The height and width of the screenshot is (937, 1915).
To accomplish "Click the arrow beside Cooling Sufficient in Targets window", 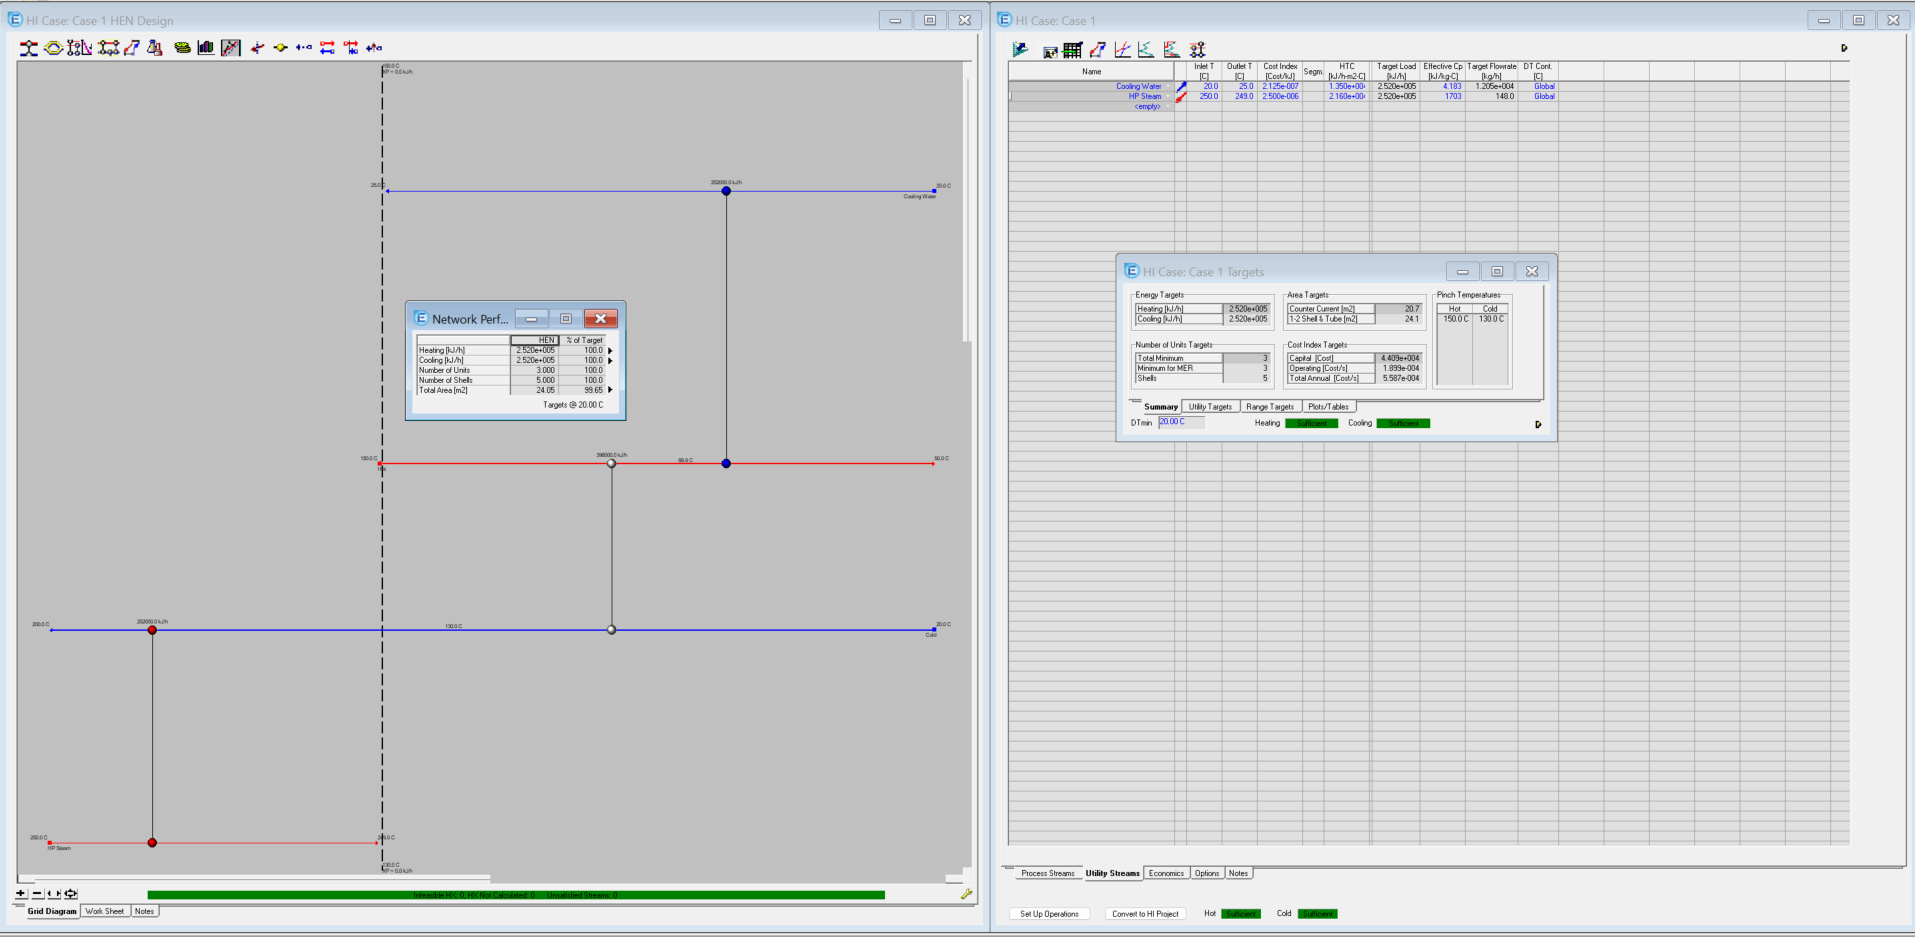I will [x=1538, y=424].
